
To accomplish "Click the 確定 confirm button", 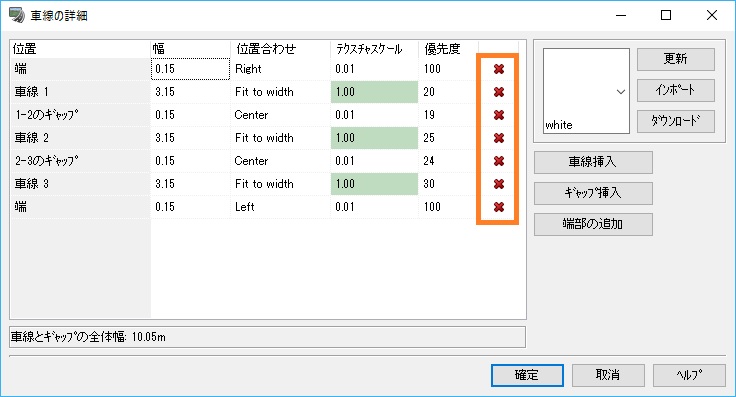I will [527, 375].
